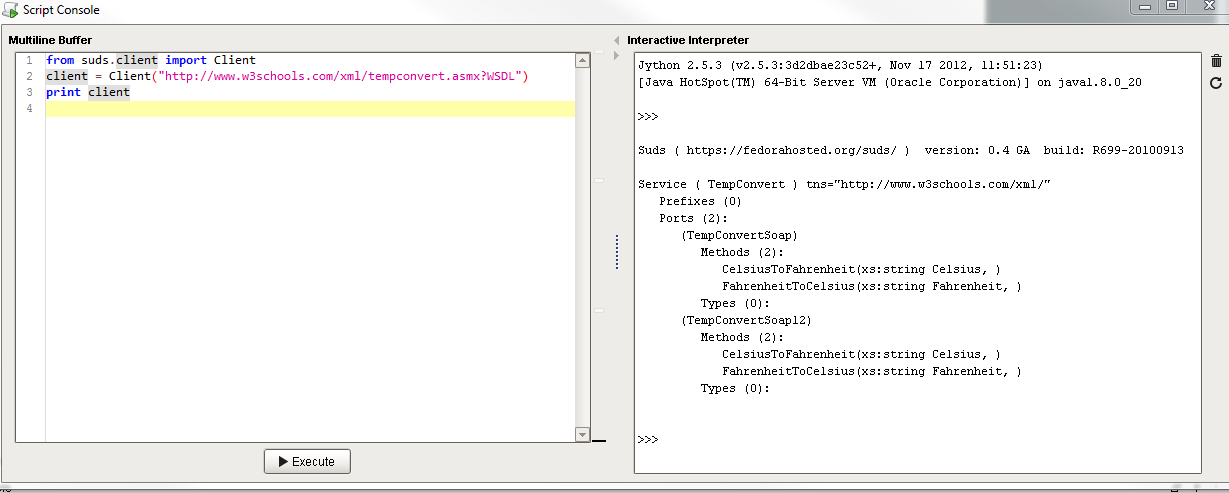Expand the split pane using the right arrow
The image size is (1229, 493).
point(616,55)
